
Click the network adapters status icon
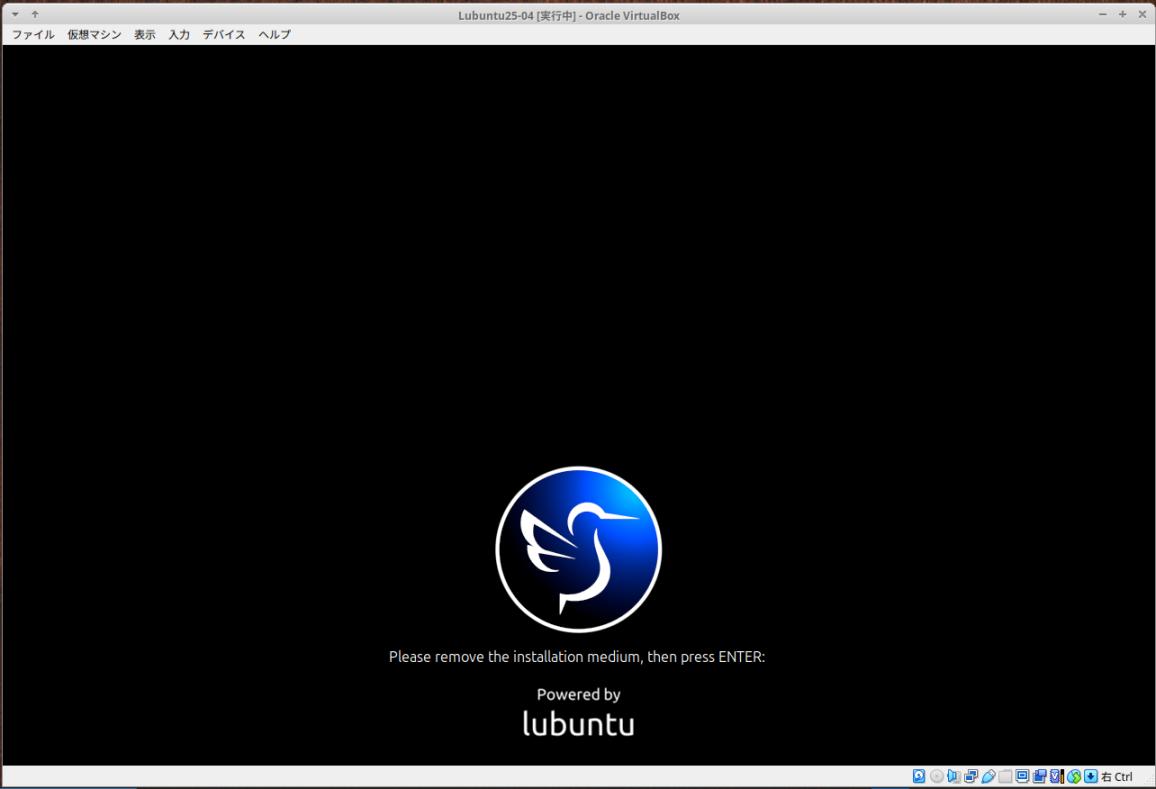pyautogui.click(x=971, y=776)
